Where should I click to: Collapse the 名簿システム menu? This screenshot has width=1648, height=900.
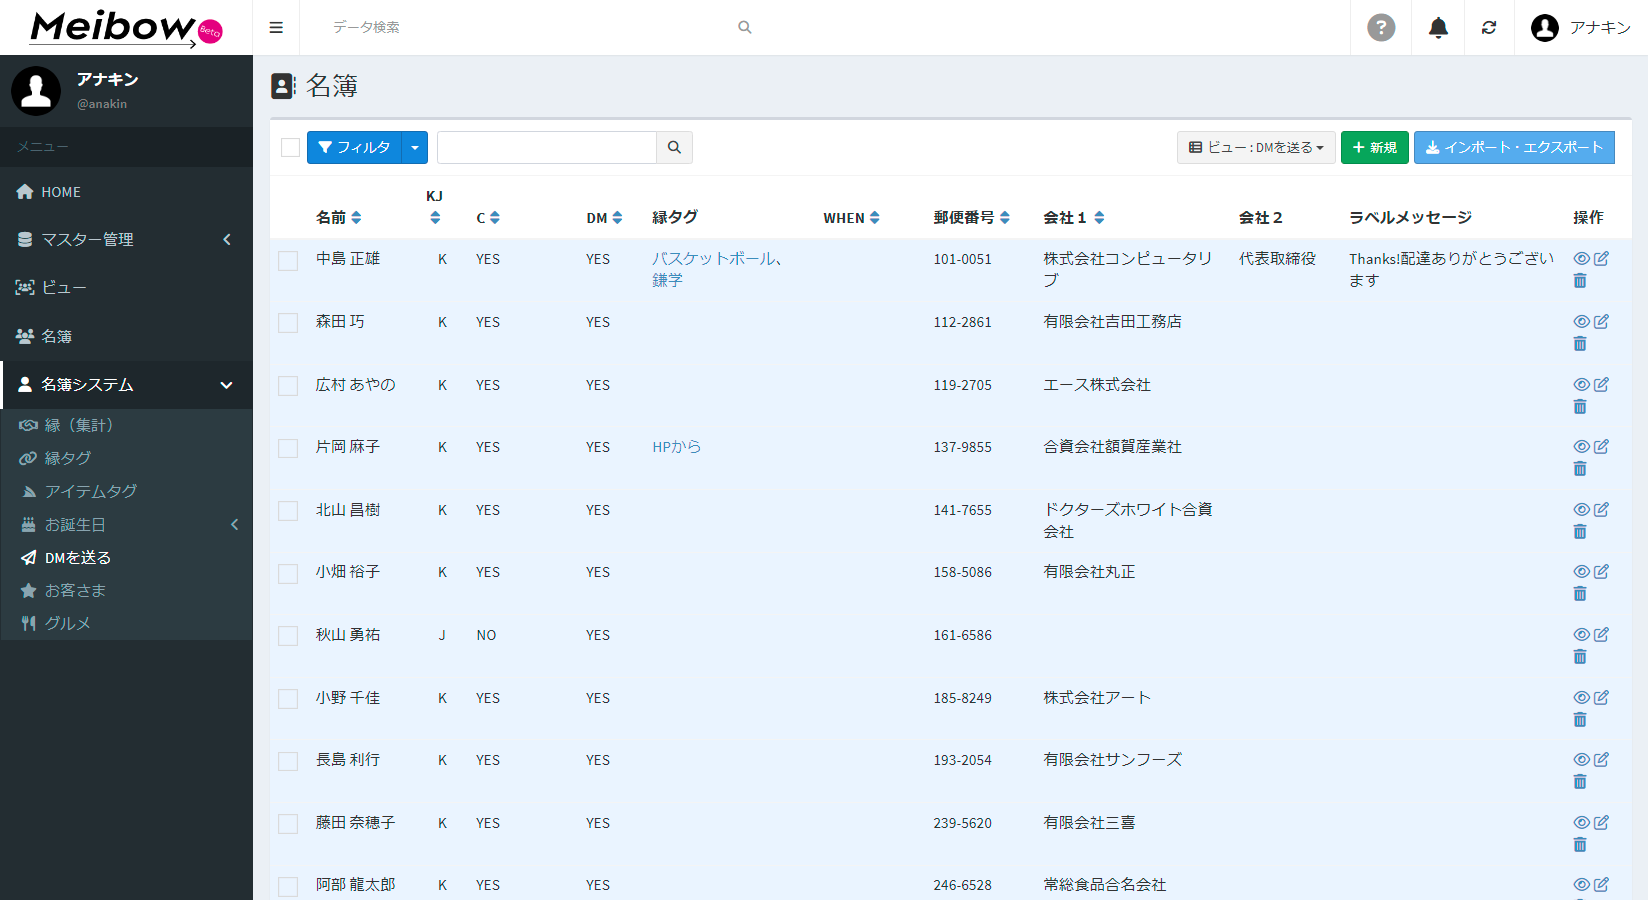126,385
